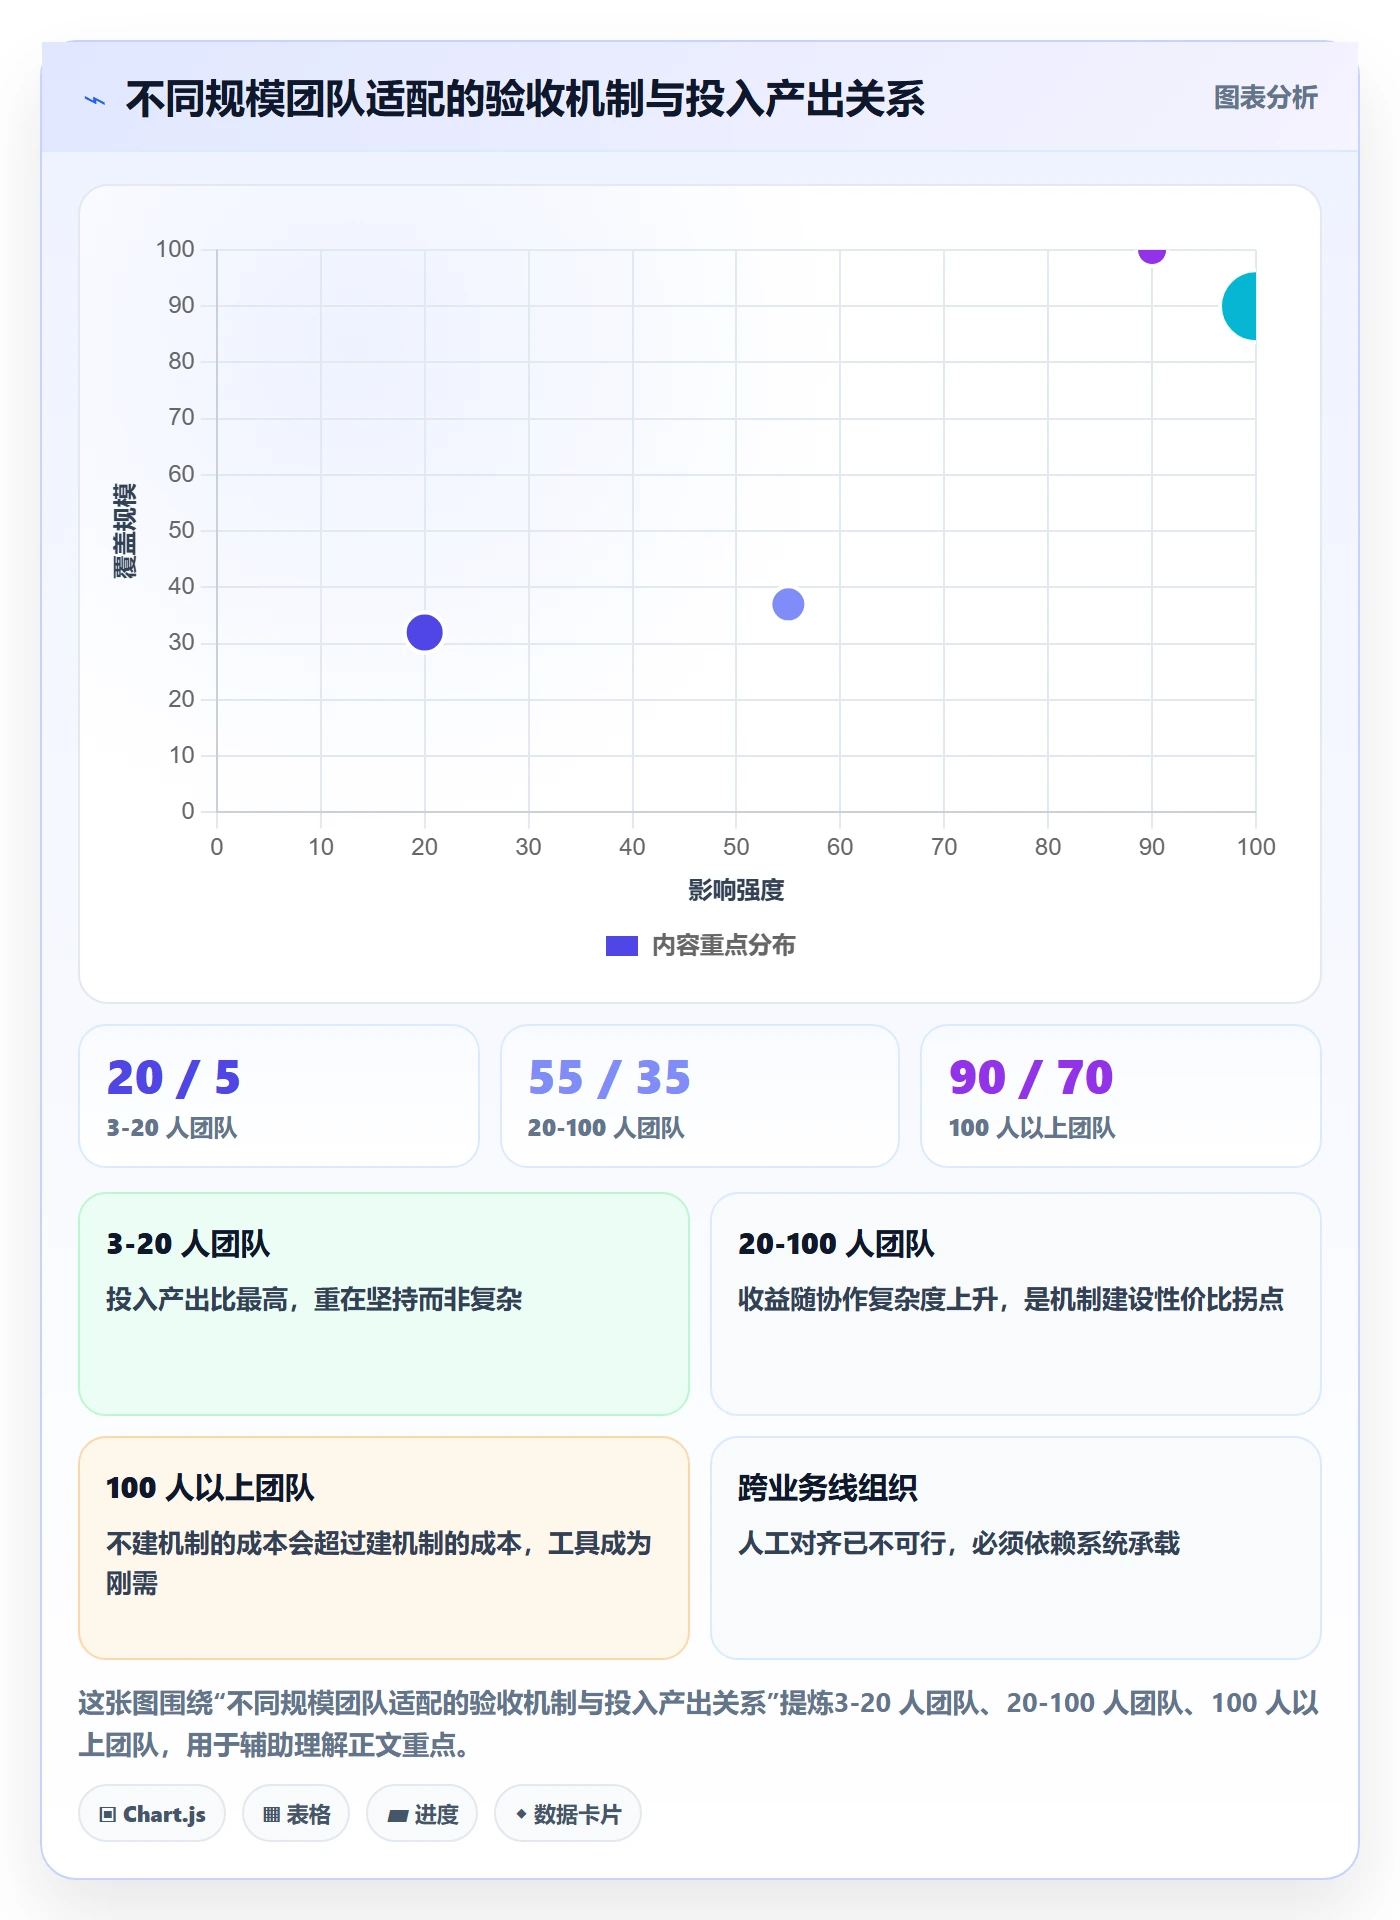Click the 55 / 35 data card
Screen dimensions: 1400x1920
(700, 1096)
